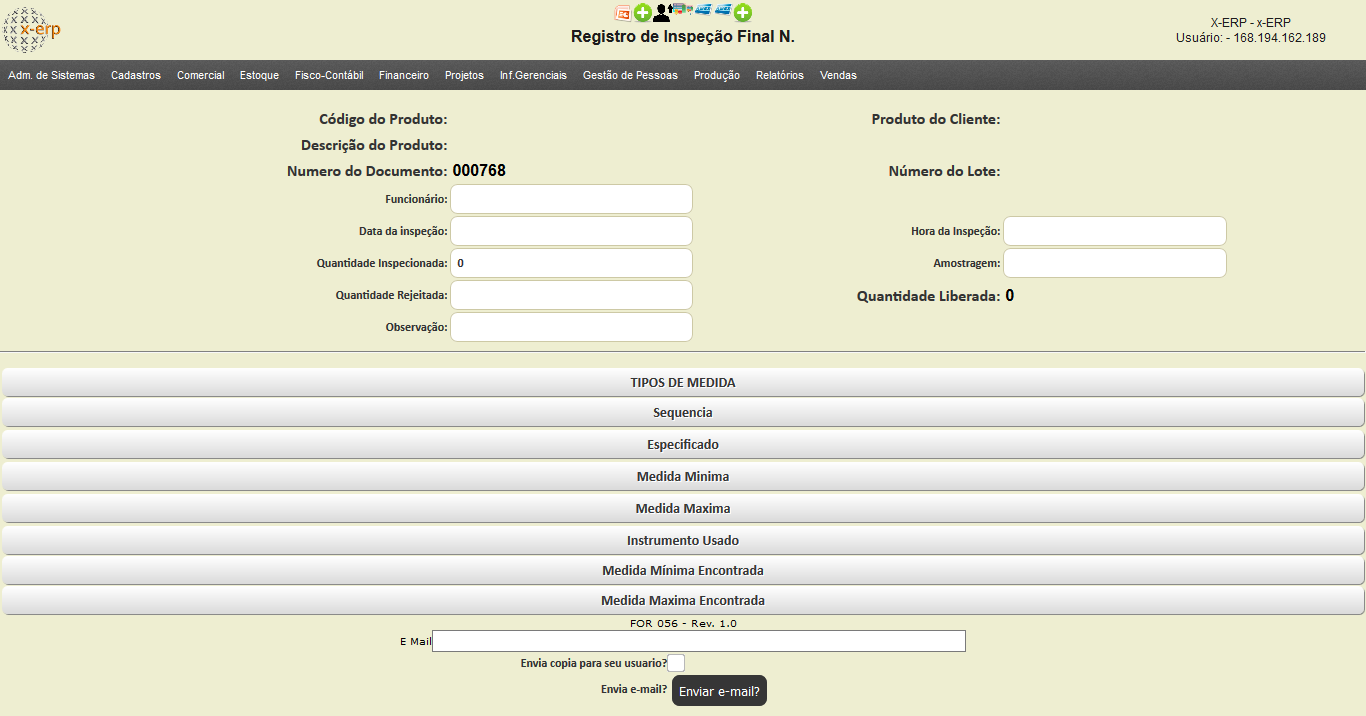
Task: Click the colorful chart report icon
Action: click(x=682, y=9)
